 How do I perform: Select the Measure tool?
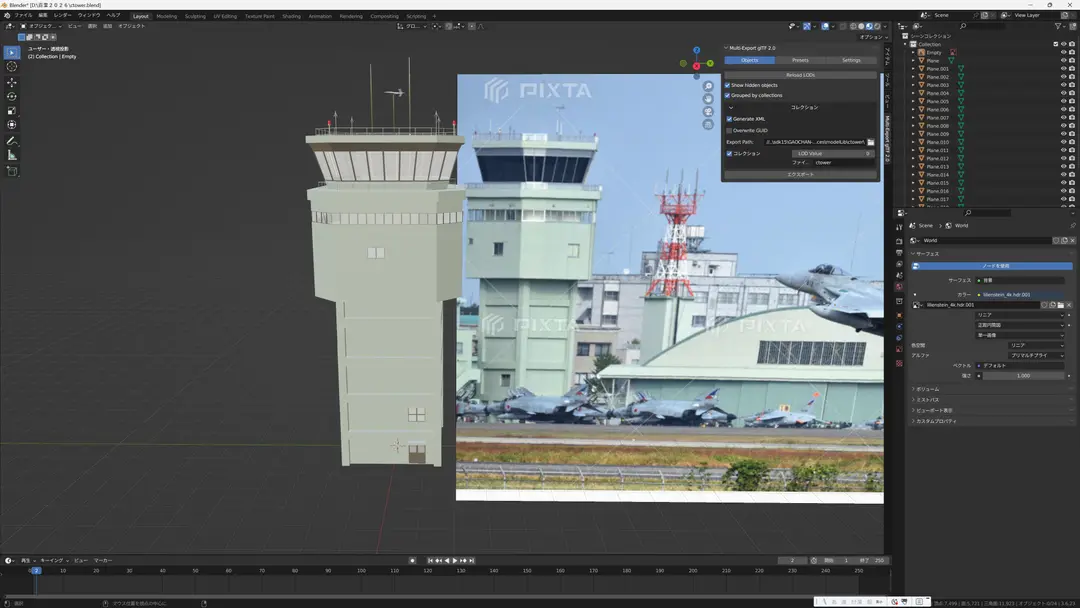12,156
